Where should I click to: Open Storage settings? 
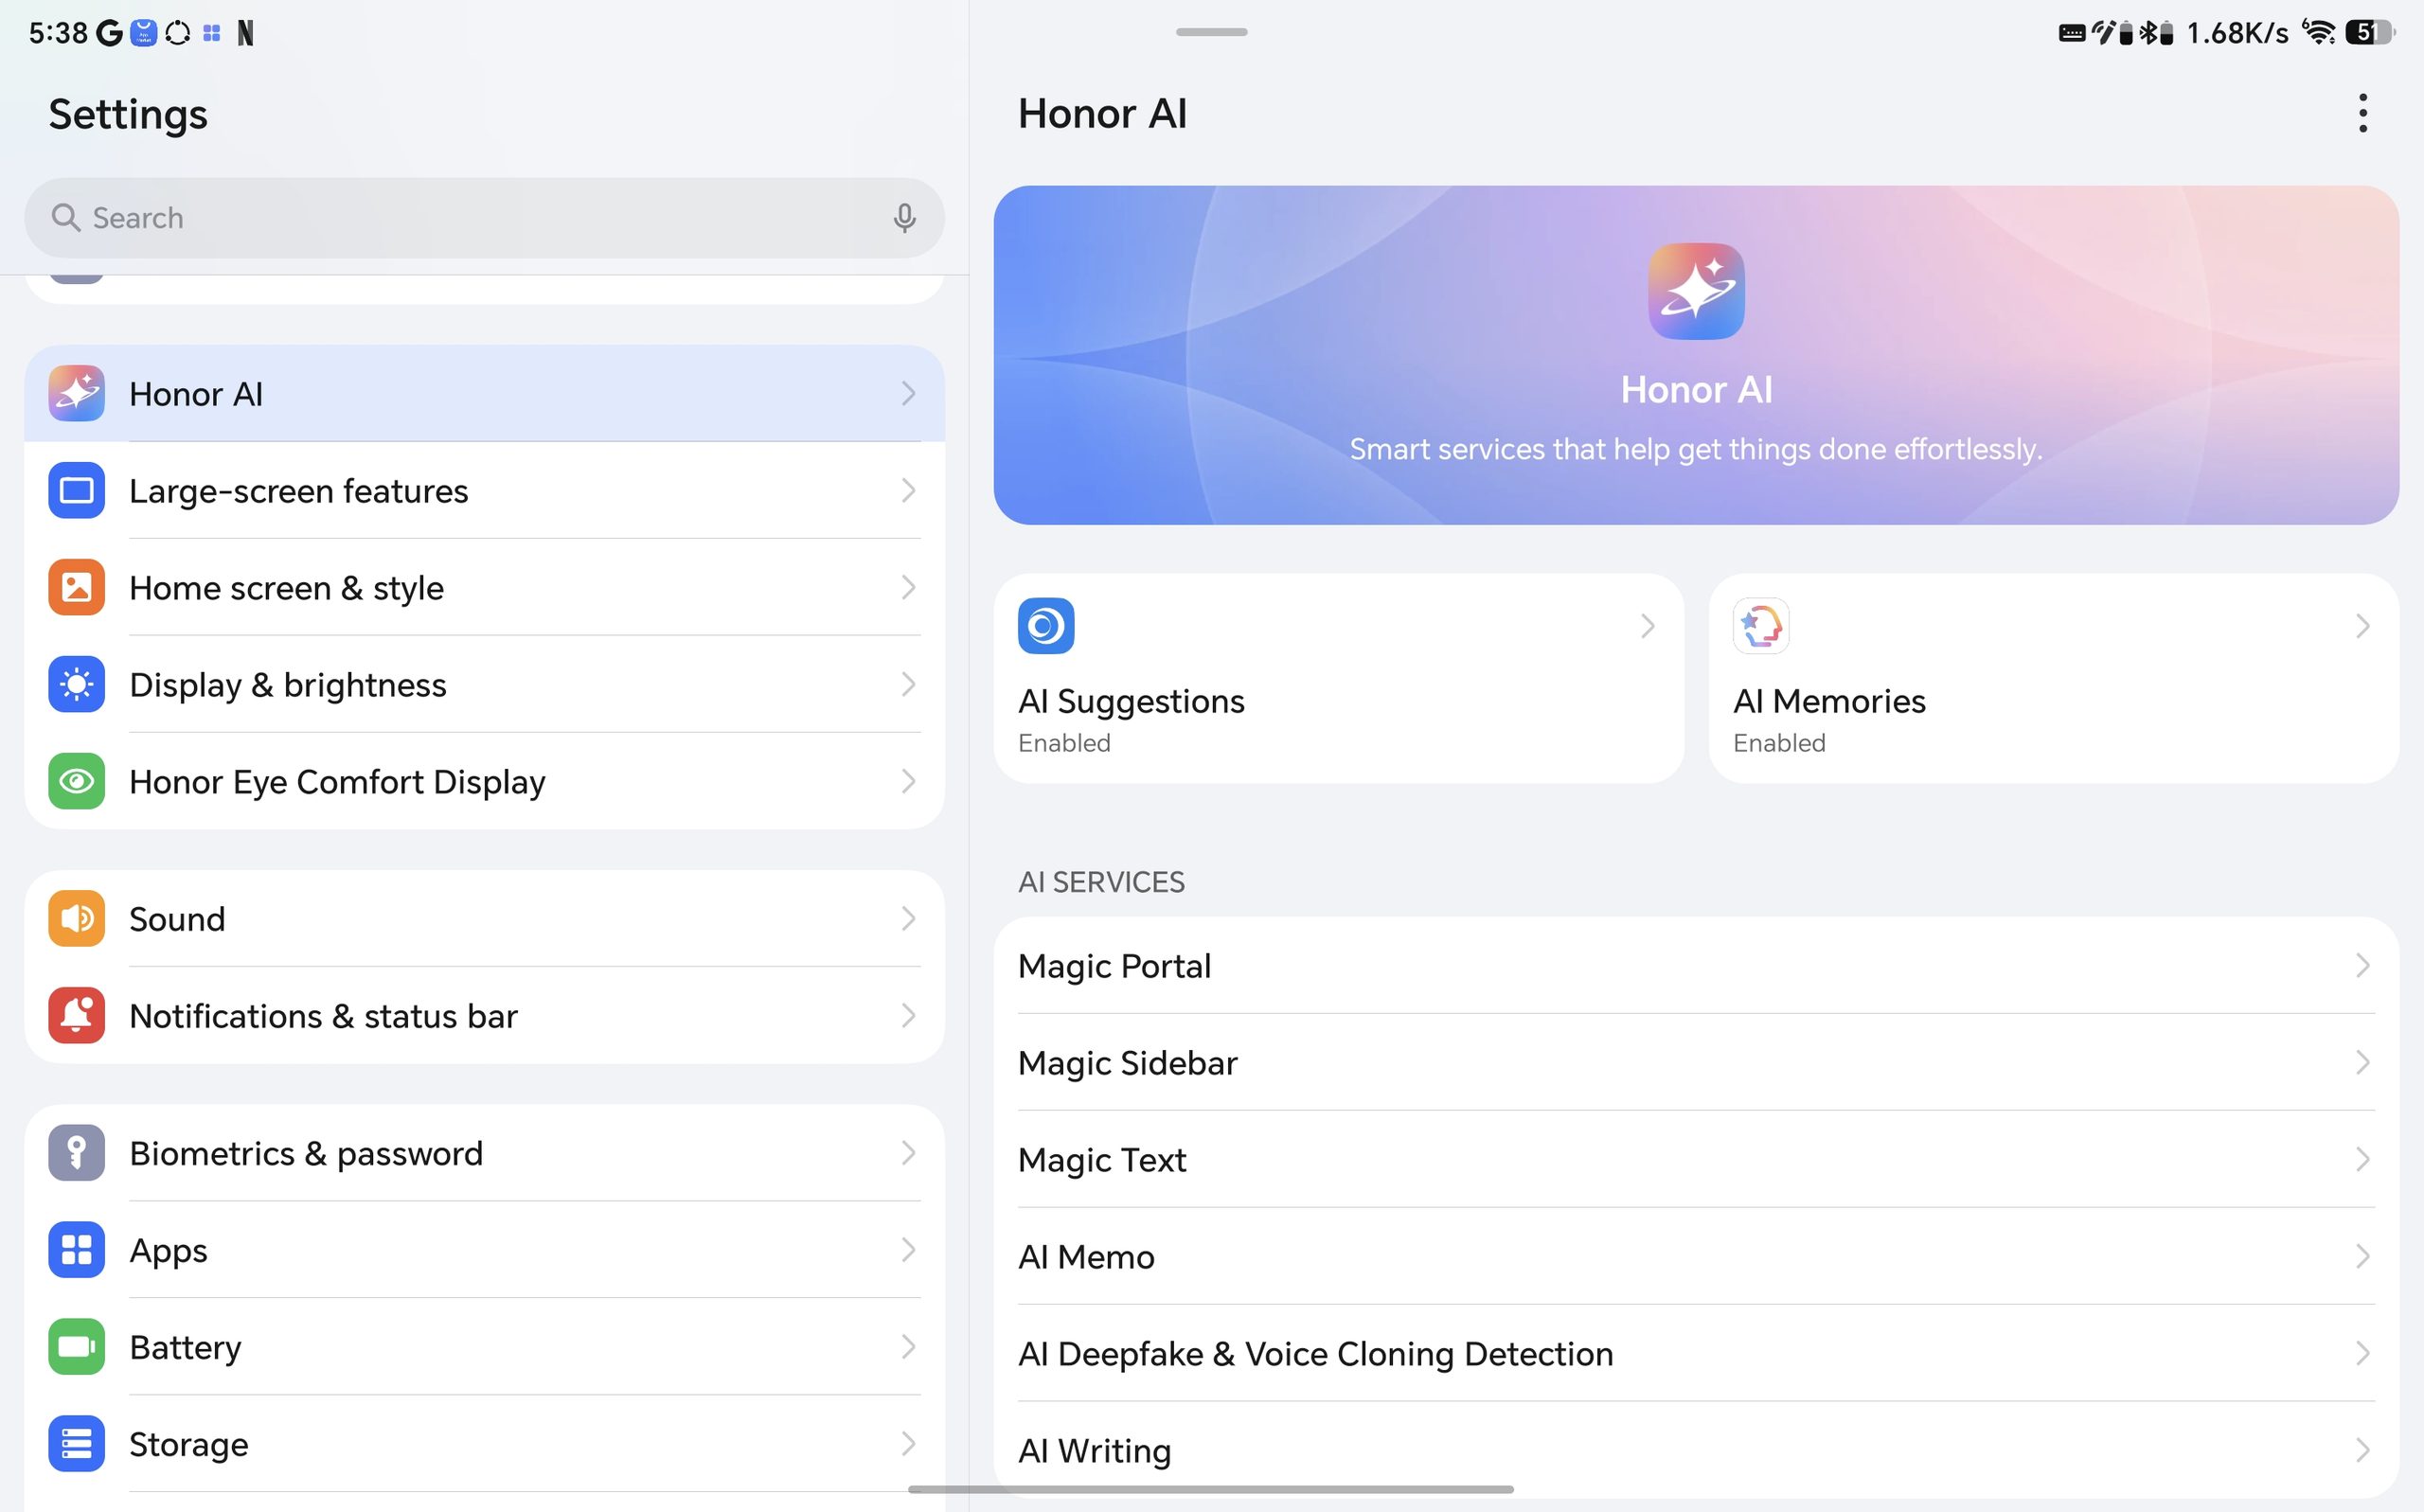click(484, 1444)
